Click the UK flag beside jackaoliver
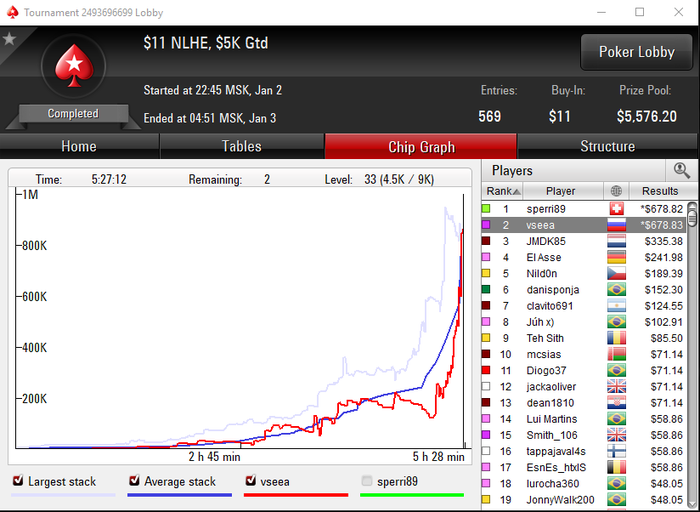 [x=616, y=386]
